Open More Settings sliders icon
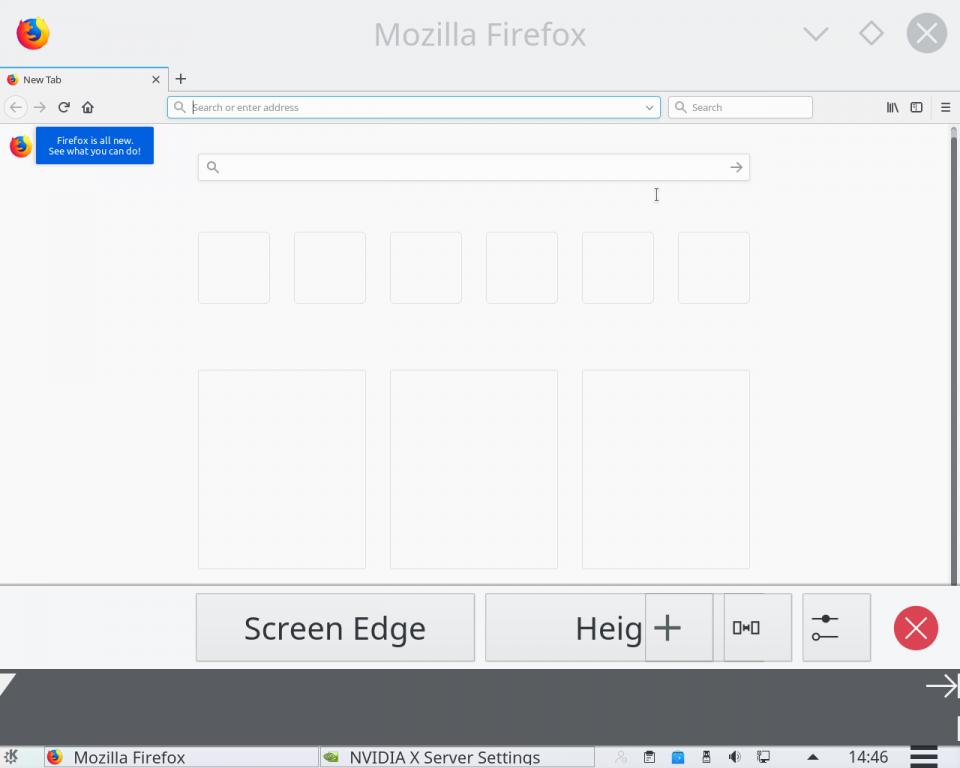 836,628
